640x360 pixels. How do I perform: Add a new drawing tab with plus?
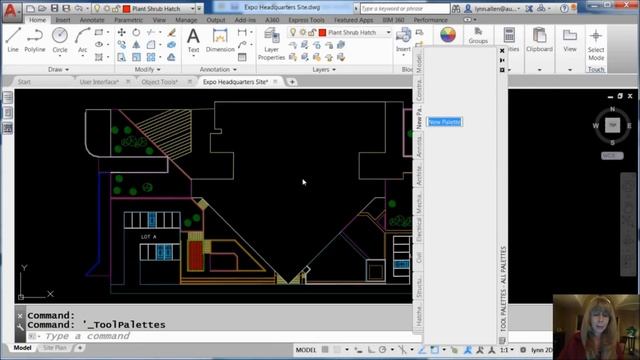[x=292, y=82]
